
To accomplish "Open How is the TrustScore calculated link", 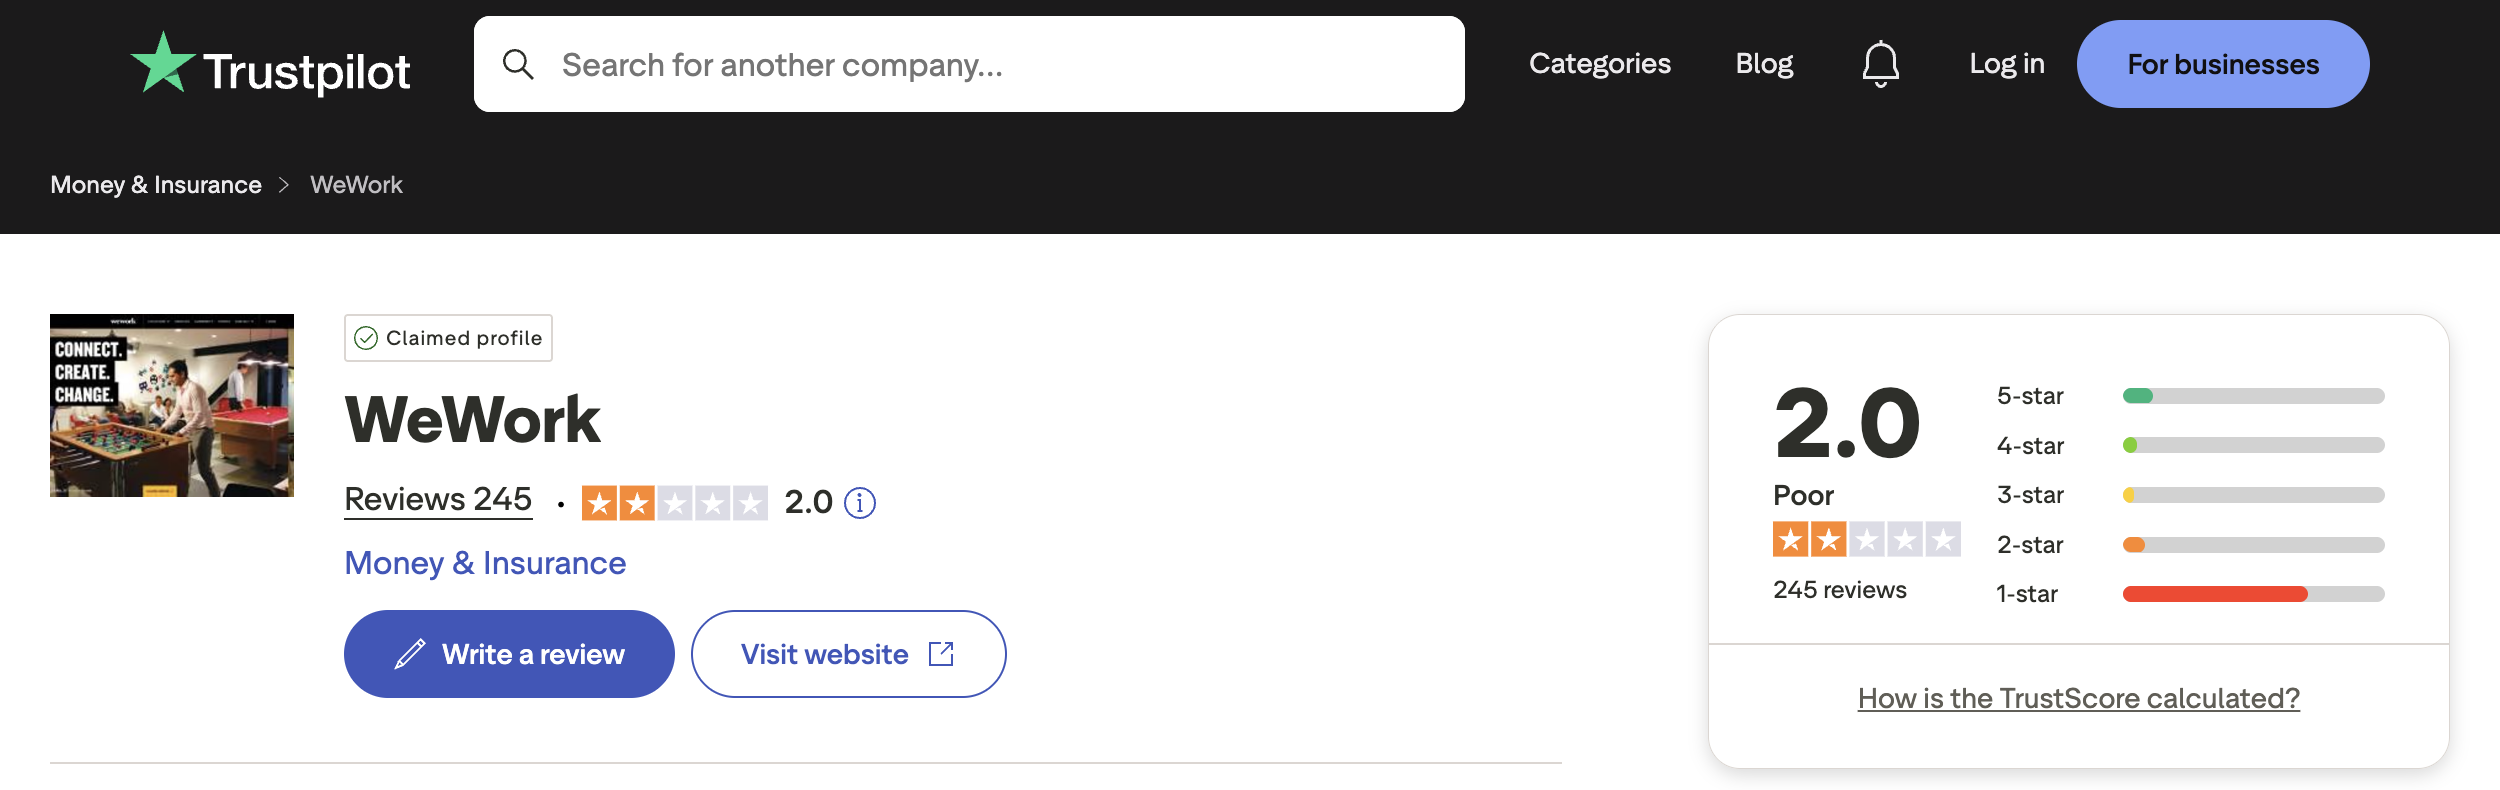I will [2078, 698].
